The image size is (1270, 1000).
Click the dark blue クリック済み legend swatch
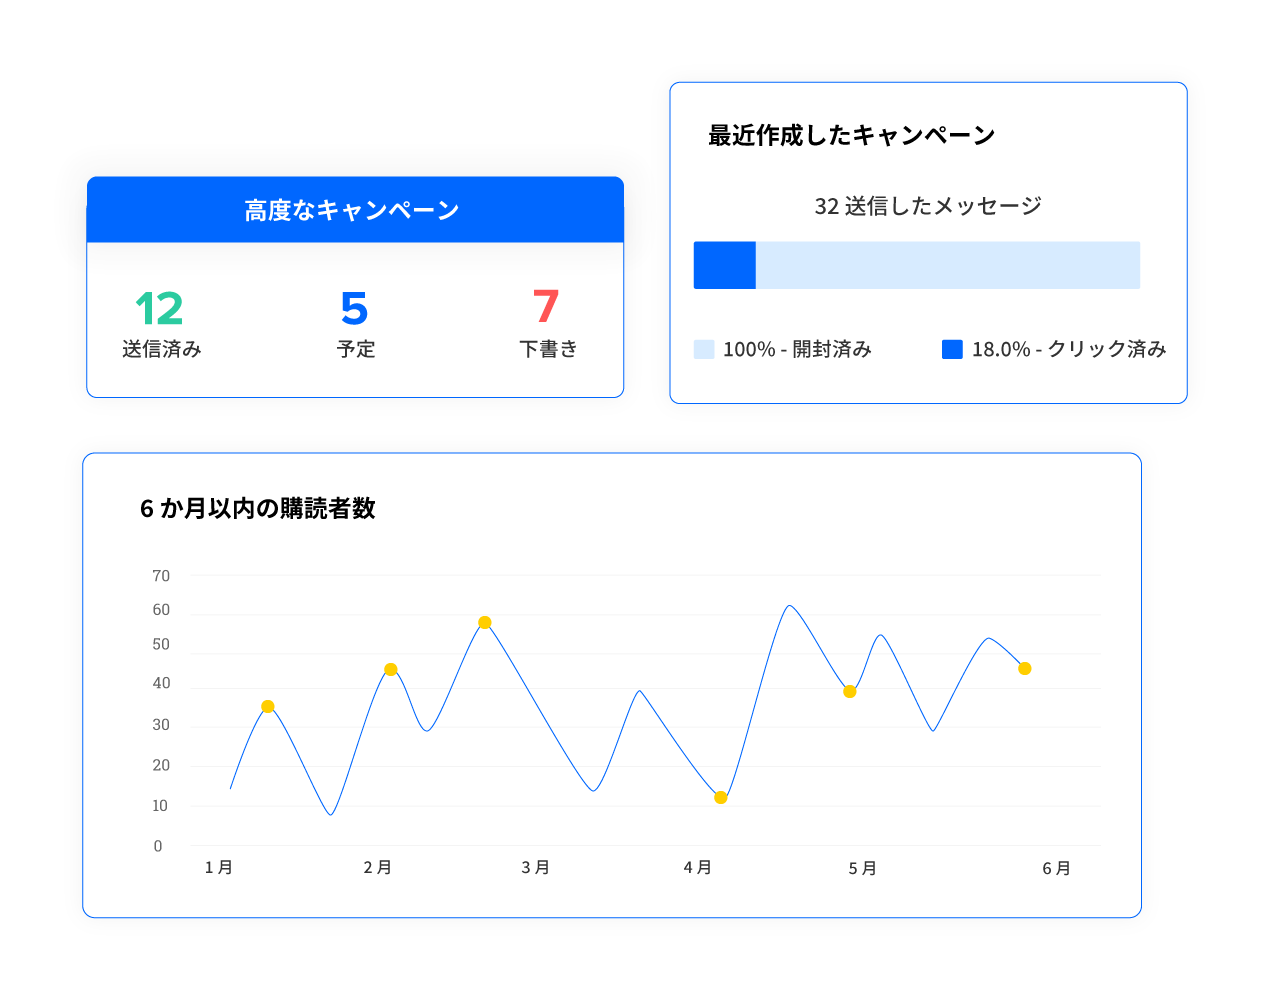tap(952, 349)
